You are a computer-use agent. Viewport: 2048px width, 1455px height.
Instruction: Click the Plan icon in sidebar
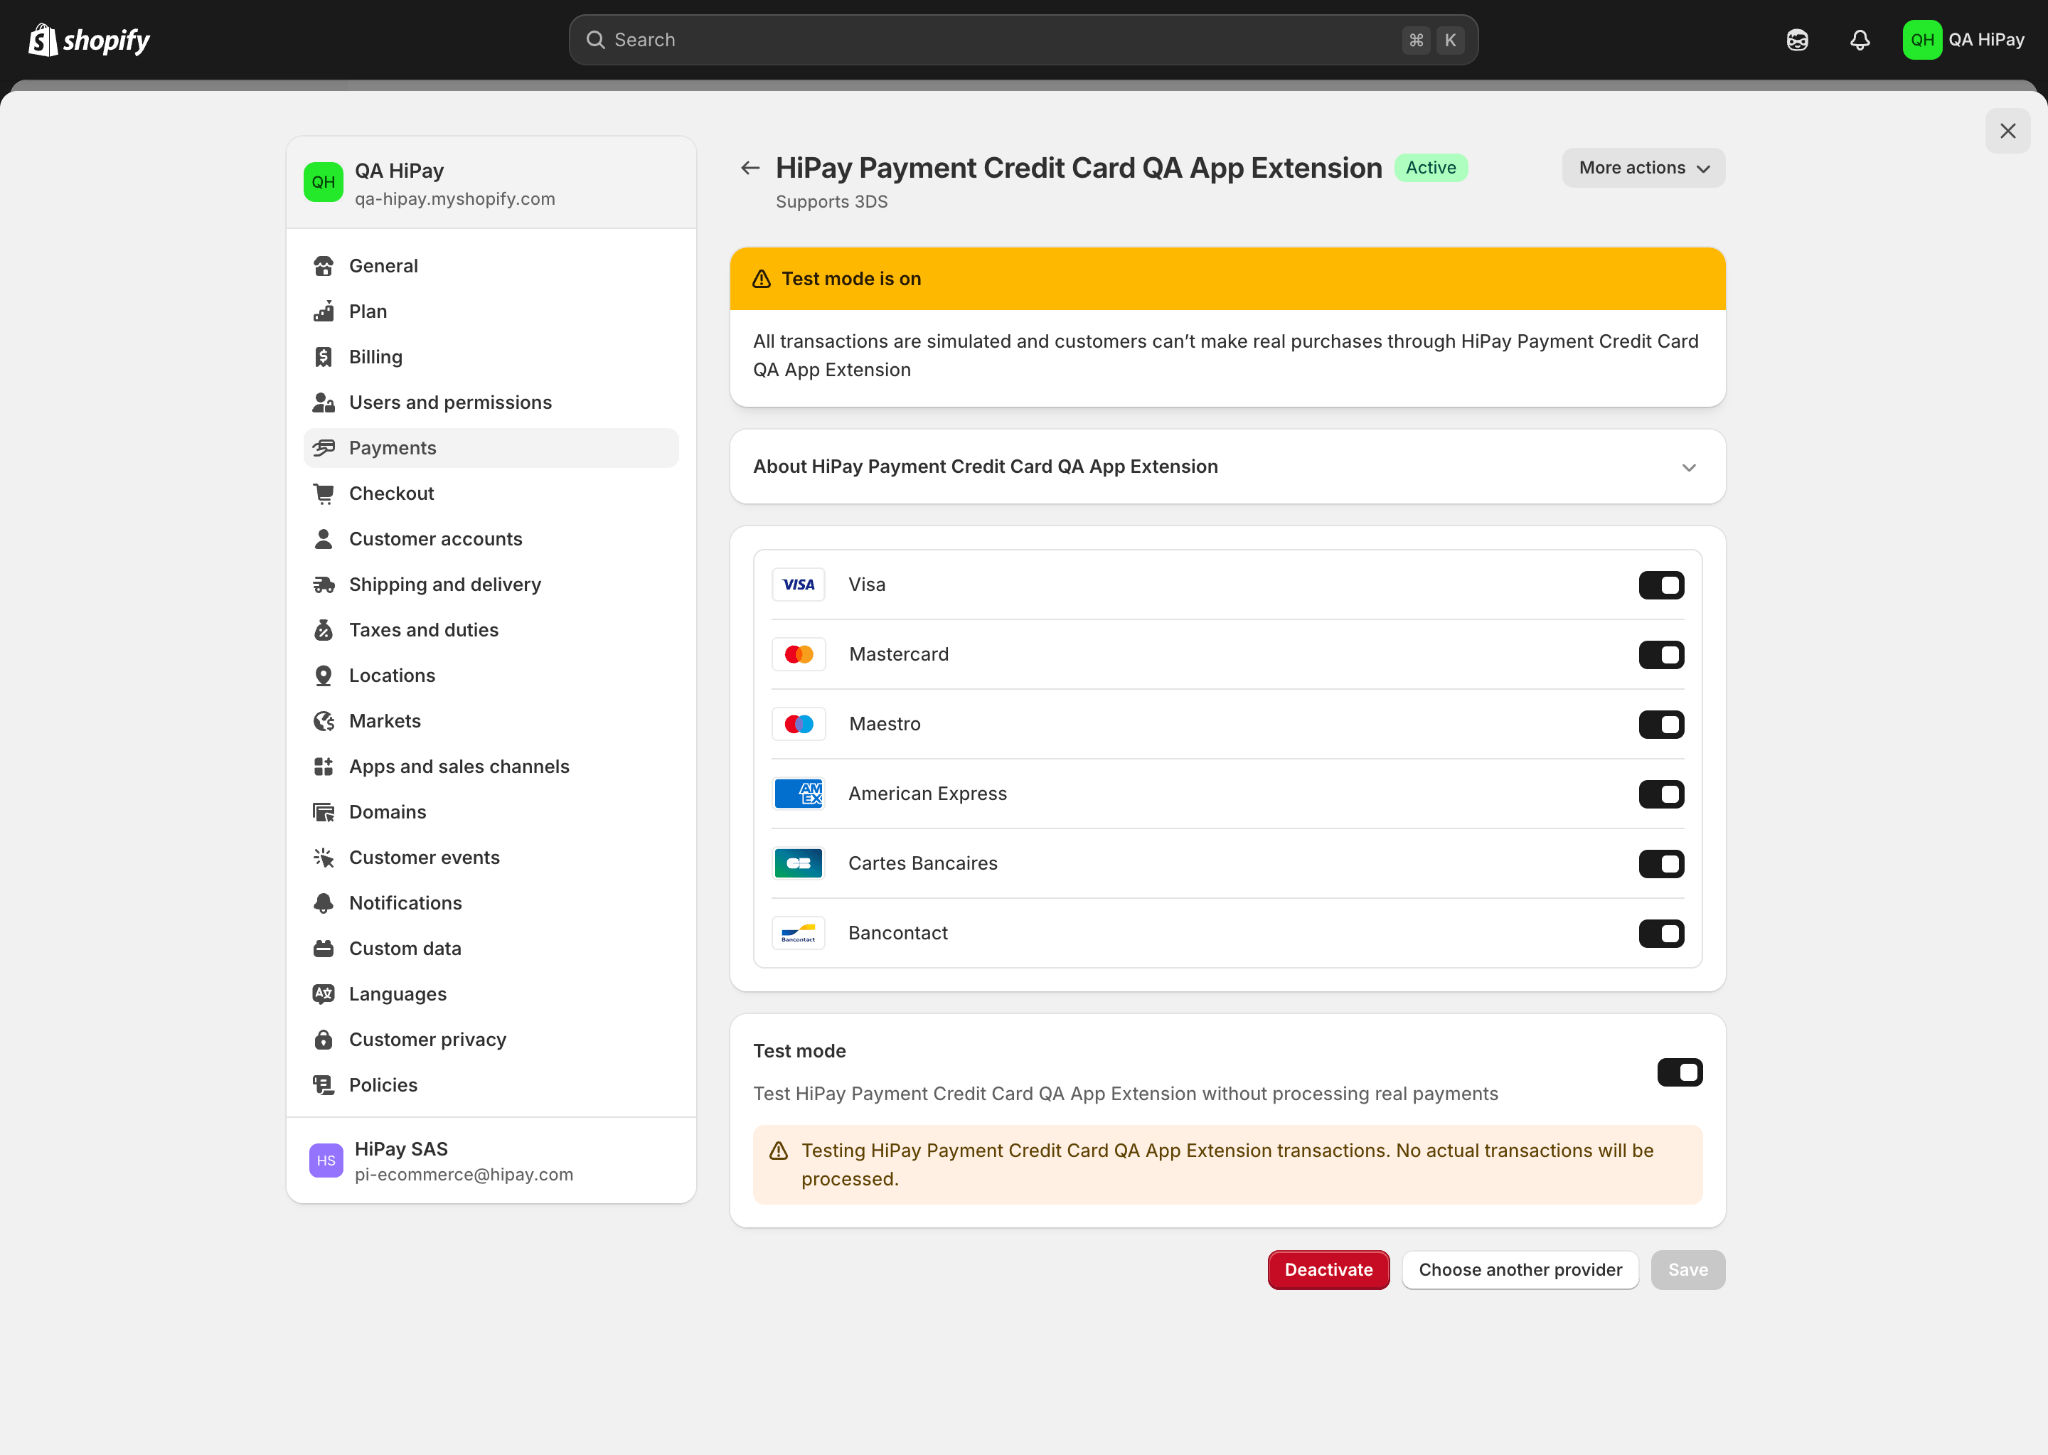click(323, 312)
